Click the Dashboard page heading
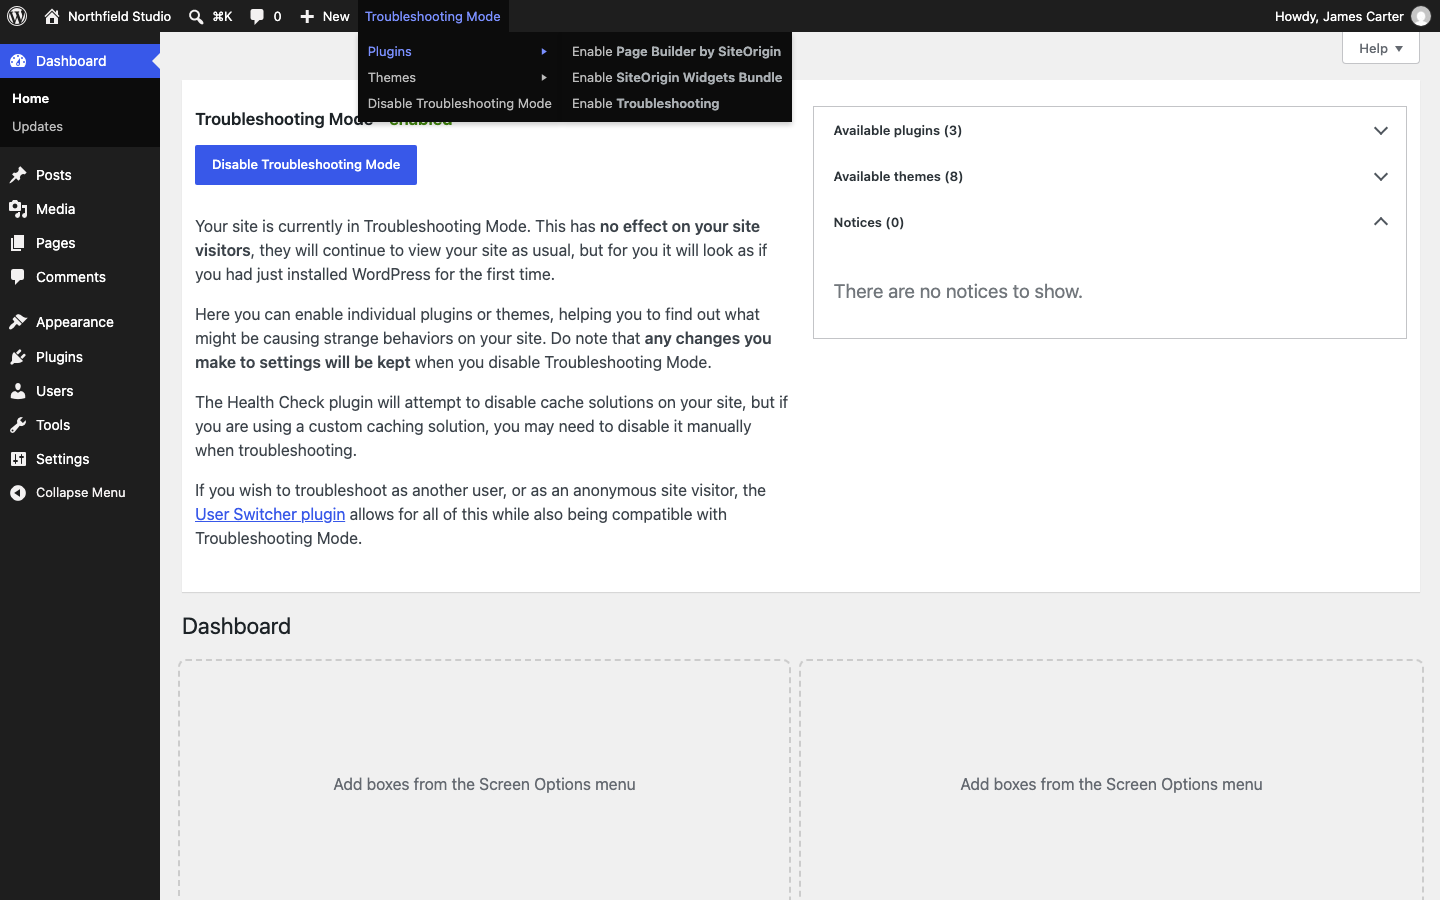 (x=236, y=626)
